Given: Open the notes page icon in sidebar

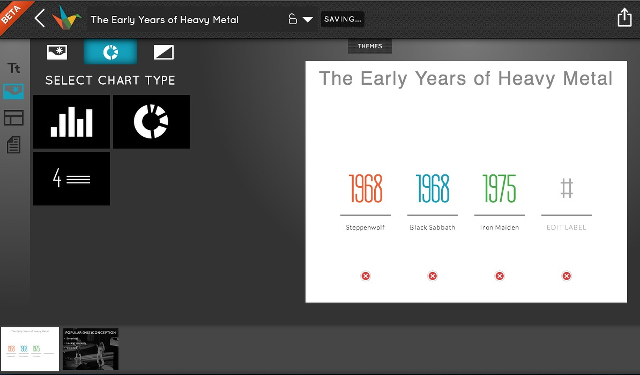Looking at the screenshot, I should 13,144.
